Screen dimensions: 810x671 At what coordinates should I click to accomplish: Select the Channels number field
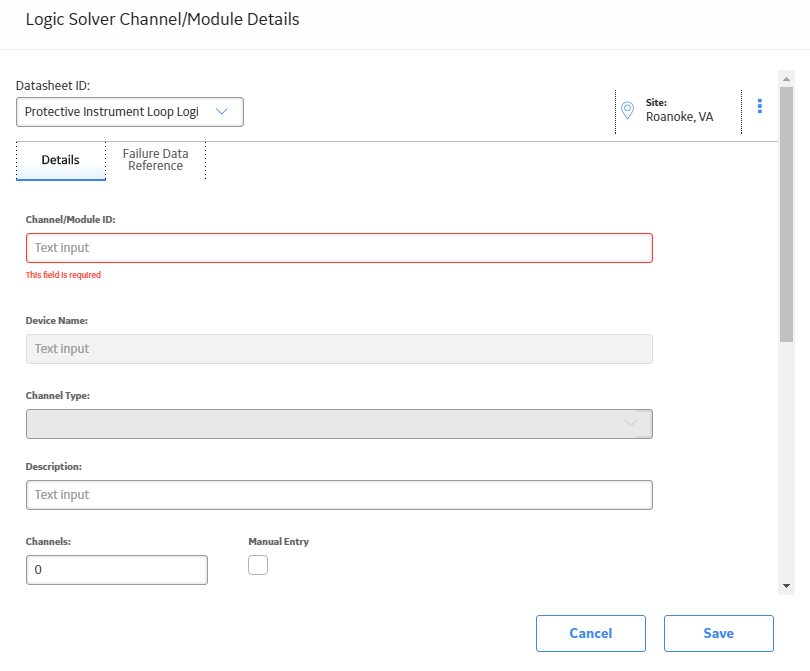click(x=117, y=570)
